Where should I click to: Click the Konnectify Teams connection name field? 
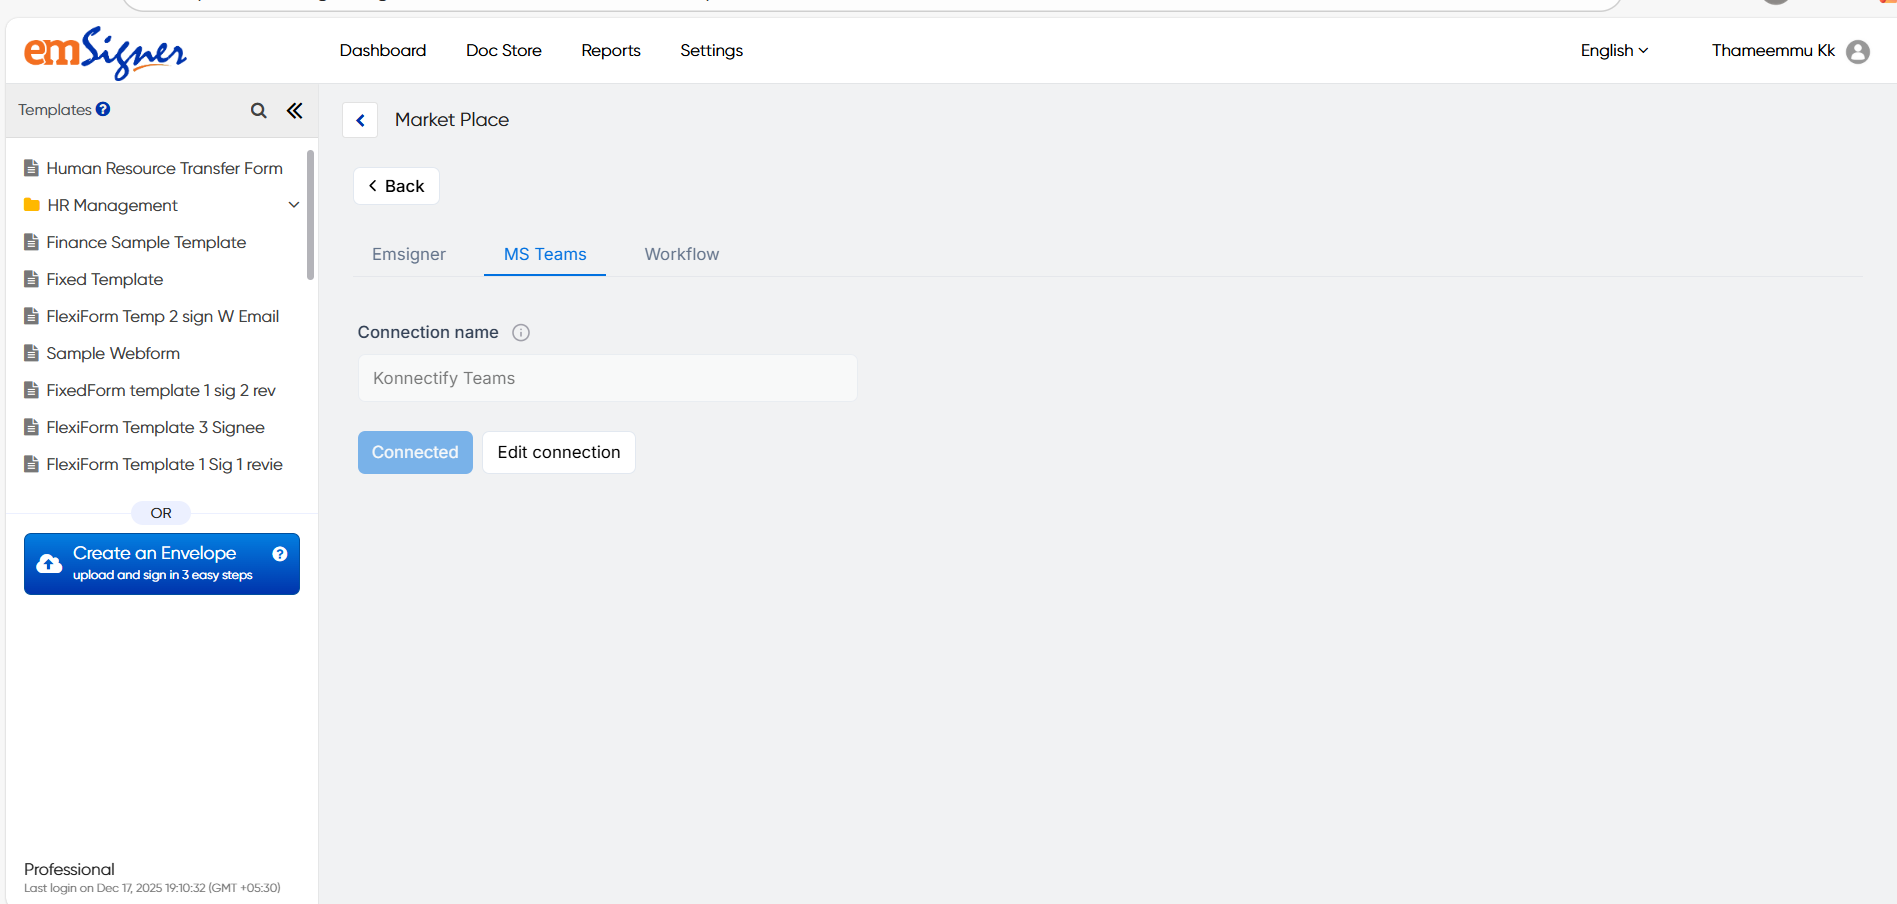(607, 379)
